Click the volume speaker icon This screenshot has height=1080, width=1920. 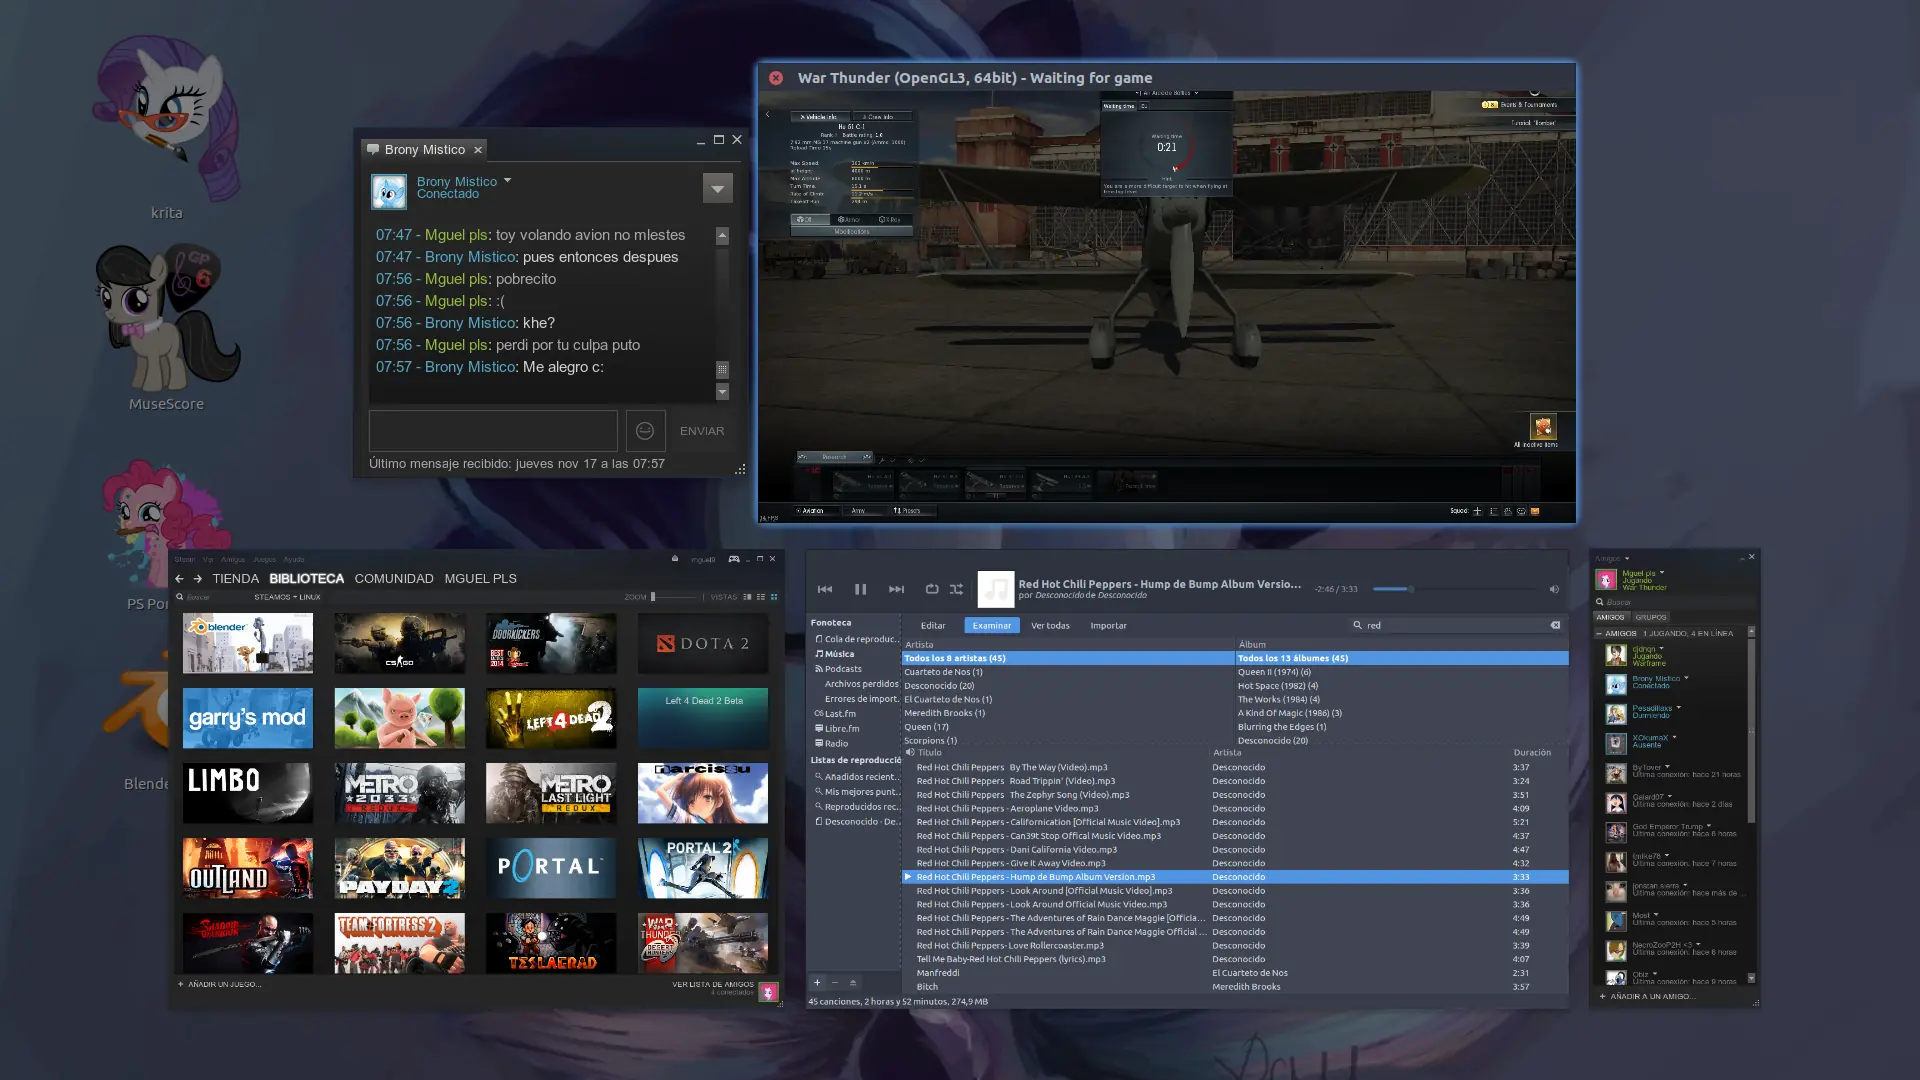click(x=1554, y=589)
